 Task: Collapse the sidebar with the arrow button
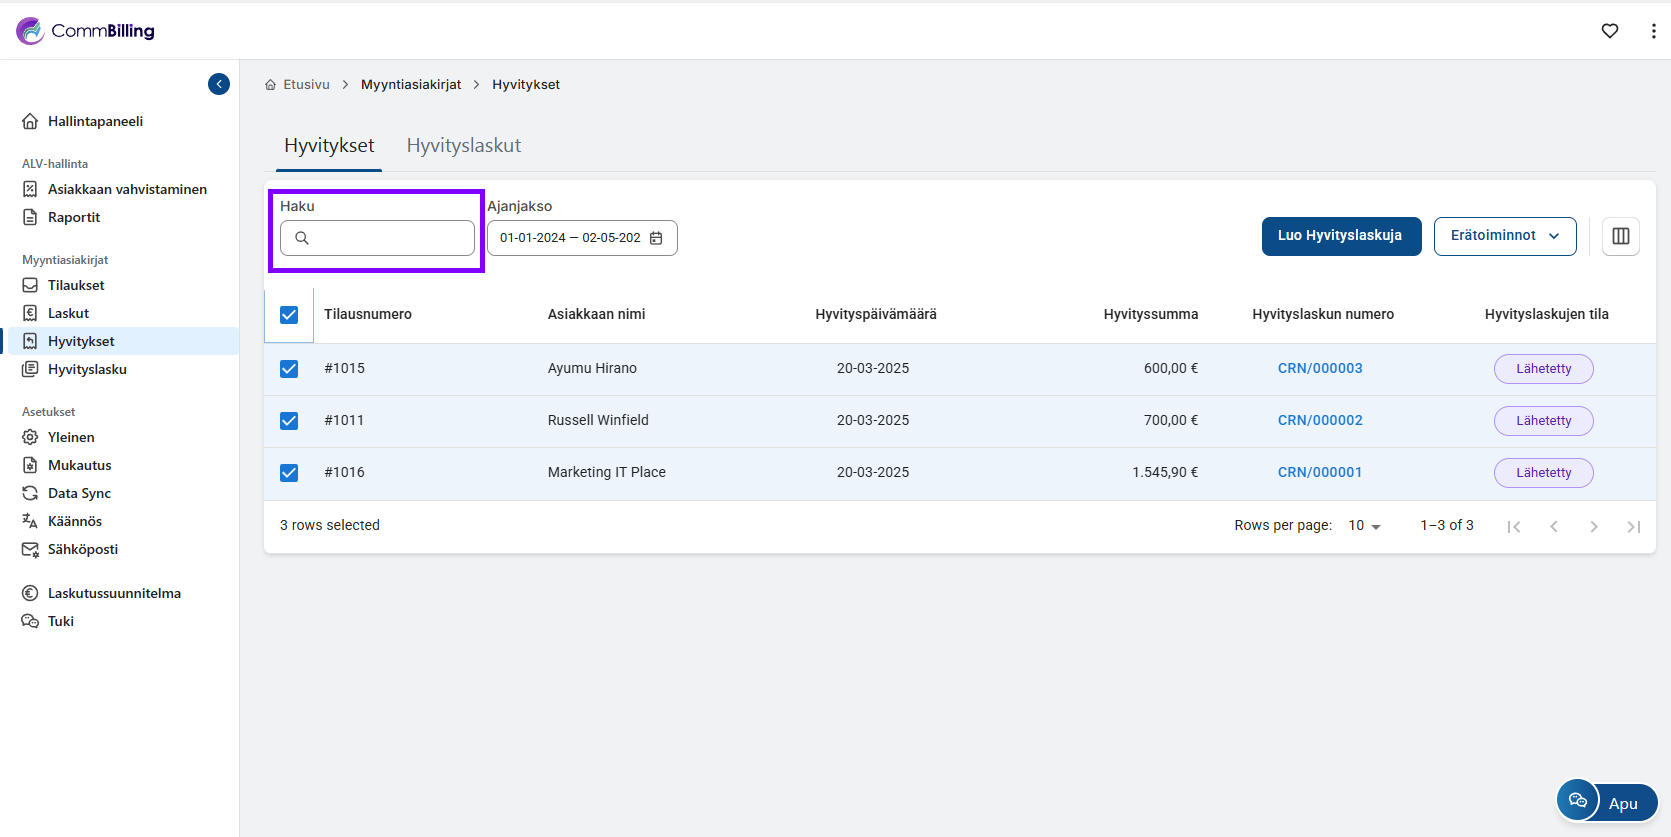pos(219,84)
